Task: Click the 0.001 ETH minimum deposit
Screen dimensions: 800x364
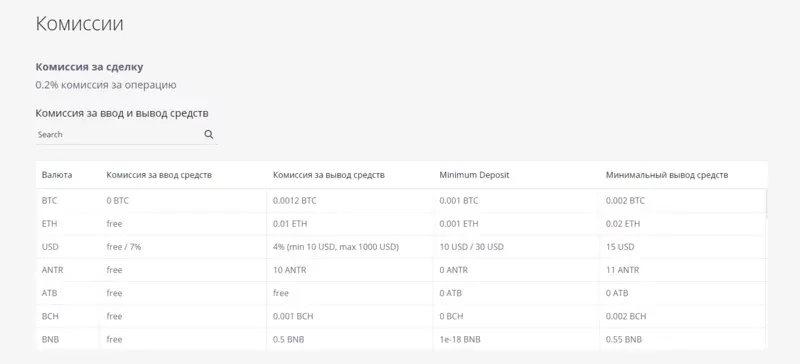Action: pos(459,224)
